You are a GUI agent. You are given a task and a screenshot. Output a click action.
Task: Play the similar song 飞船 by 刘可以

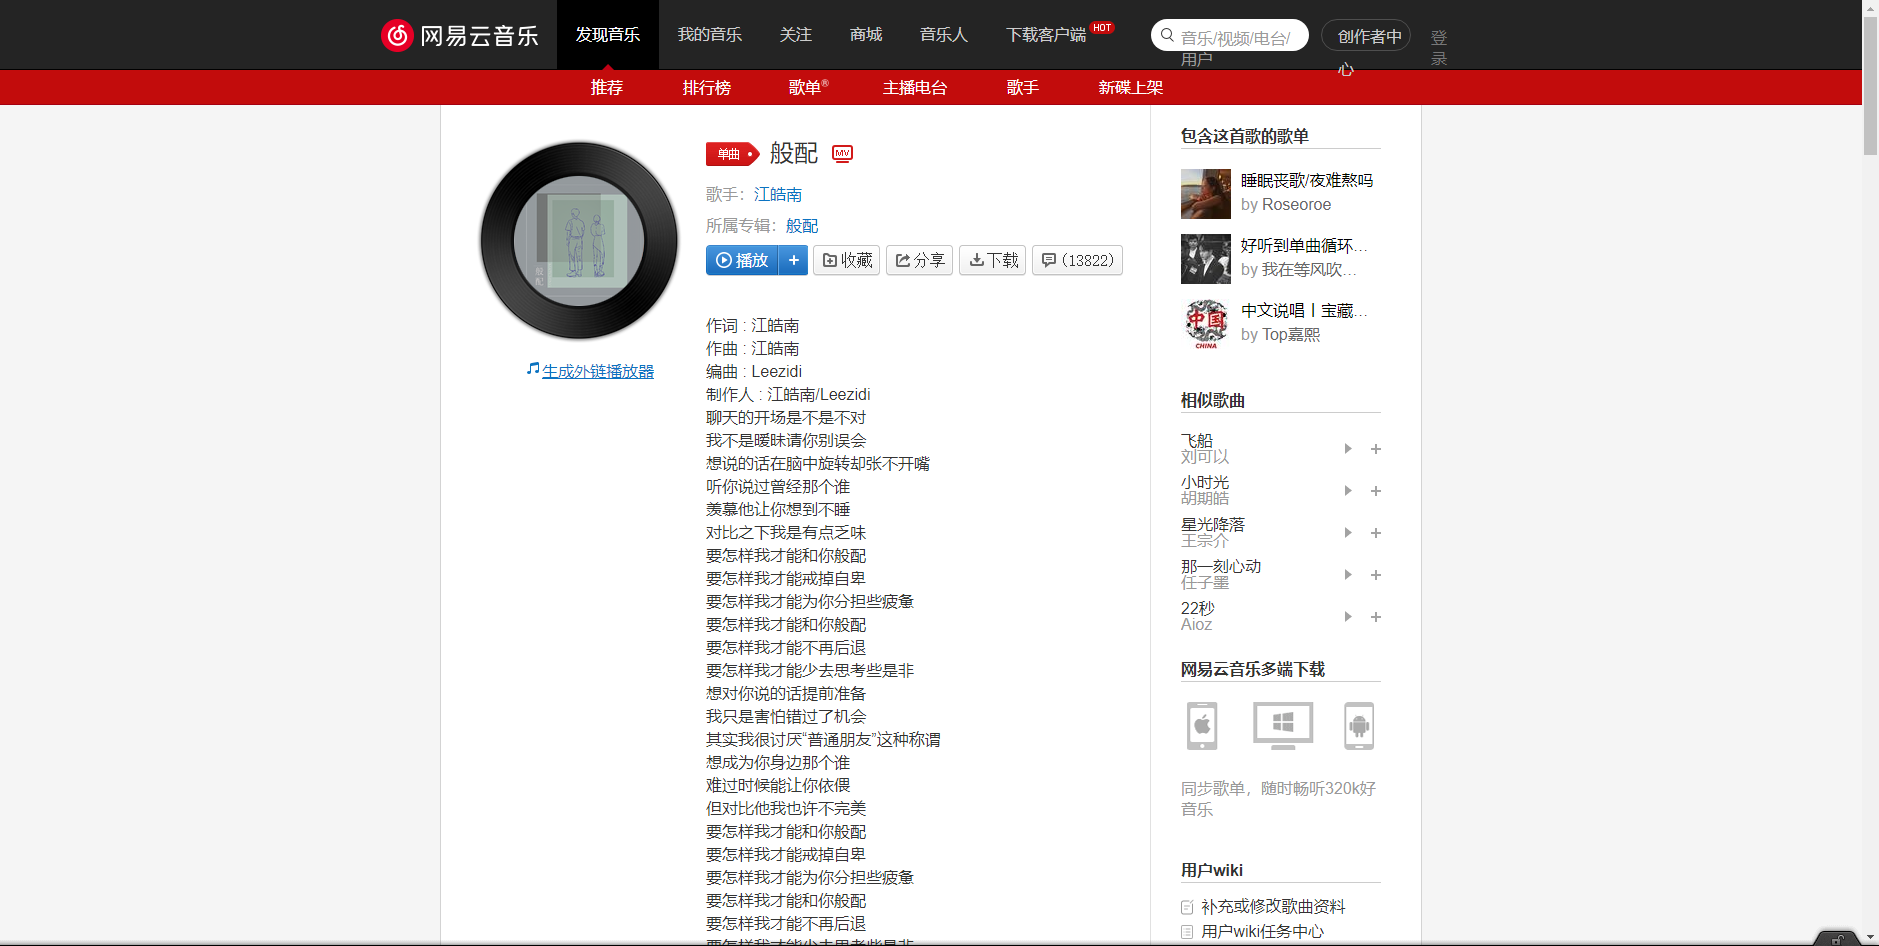pos(1347,449)
